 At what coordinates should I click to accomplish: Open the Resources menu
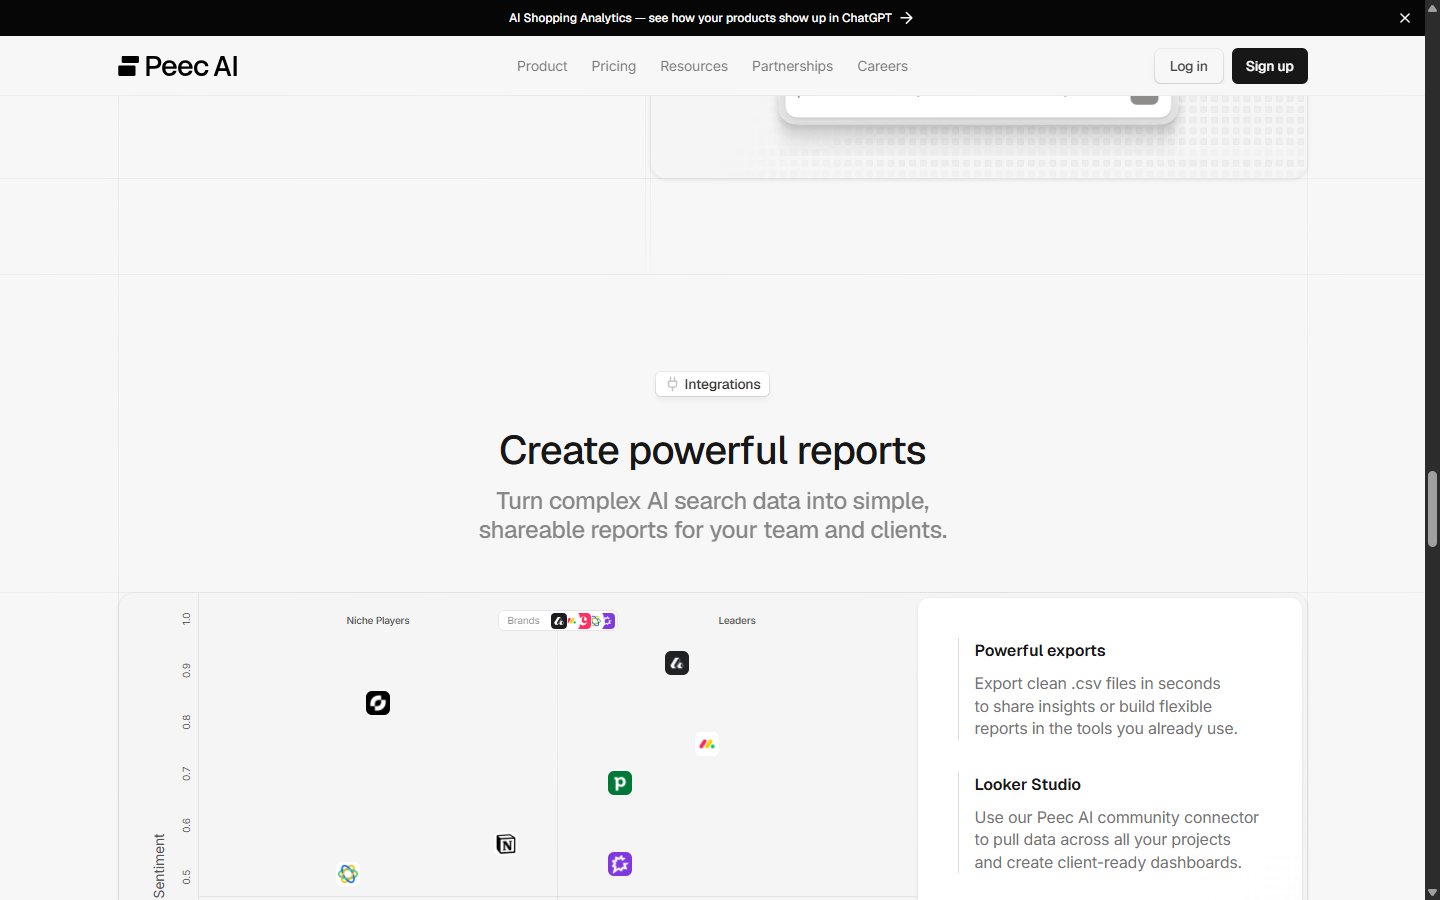point(694,66)
